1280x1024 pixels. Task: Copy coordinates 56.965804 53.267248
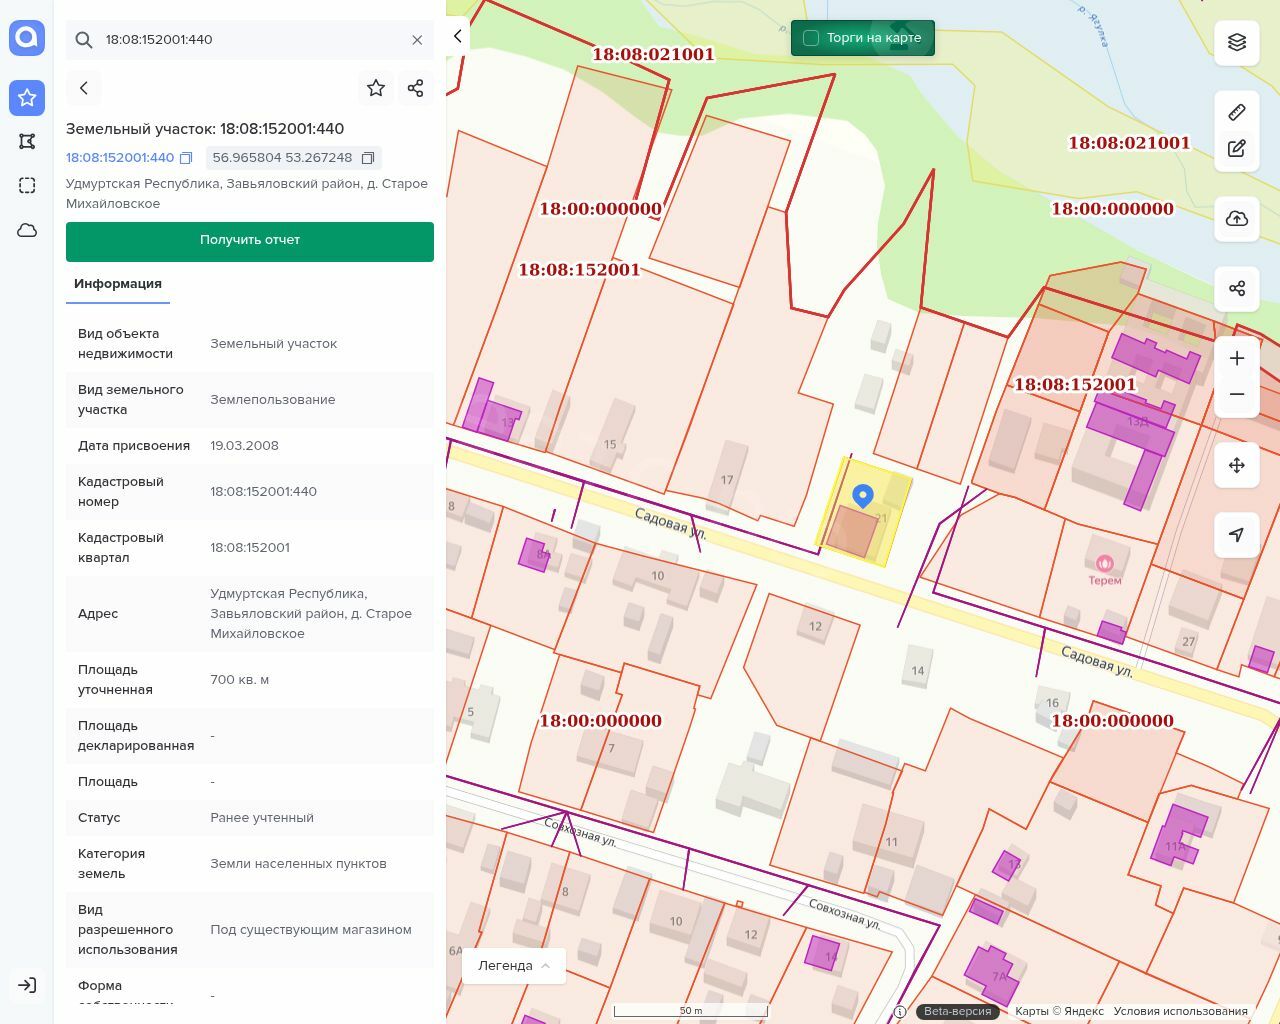368,158
